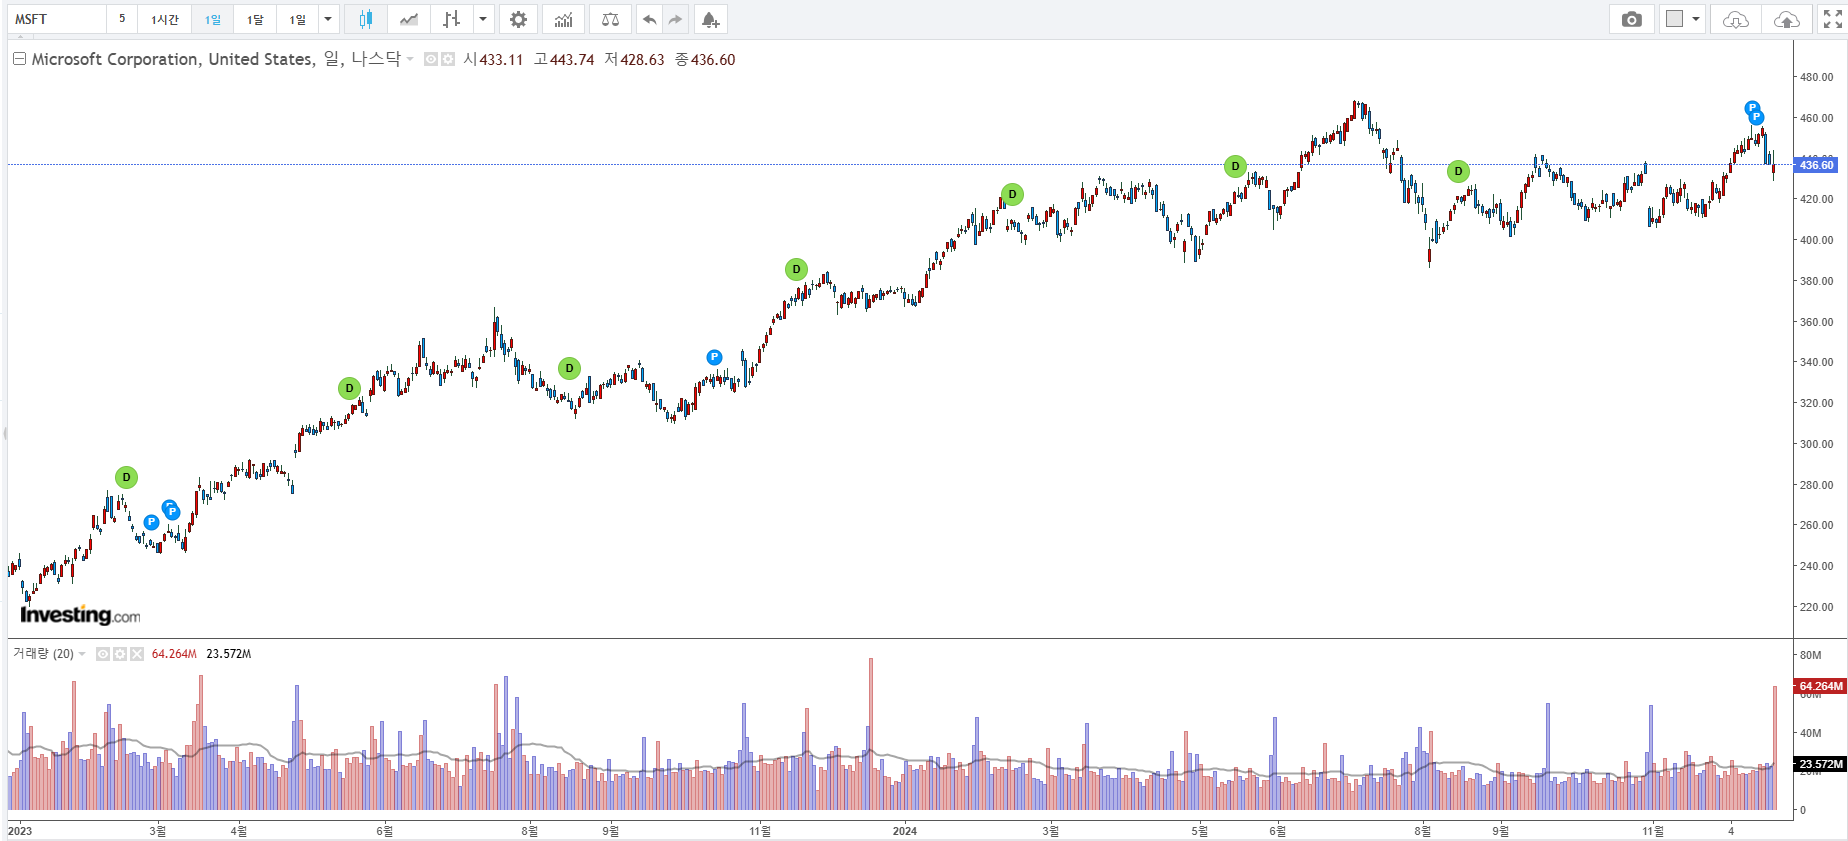
Task: Click the 80M volume axis label
Action: [x=1810, y=655]
